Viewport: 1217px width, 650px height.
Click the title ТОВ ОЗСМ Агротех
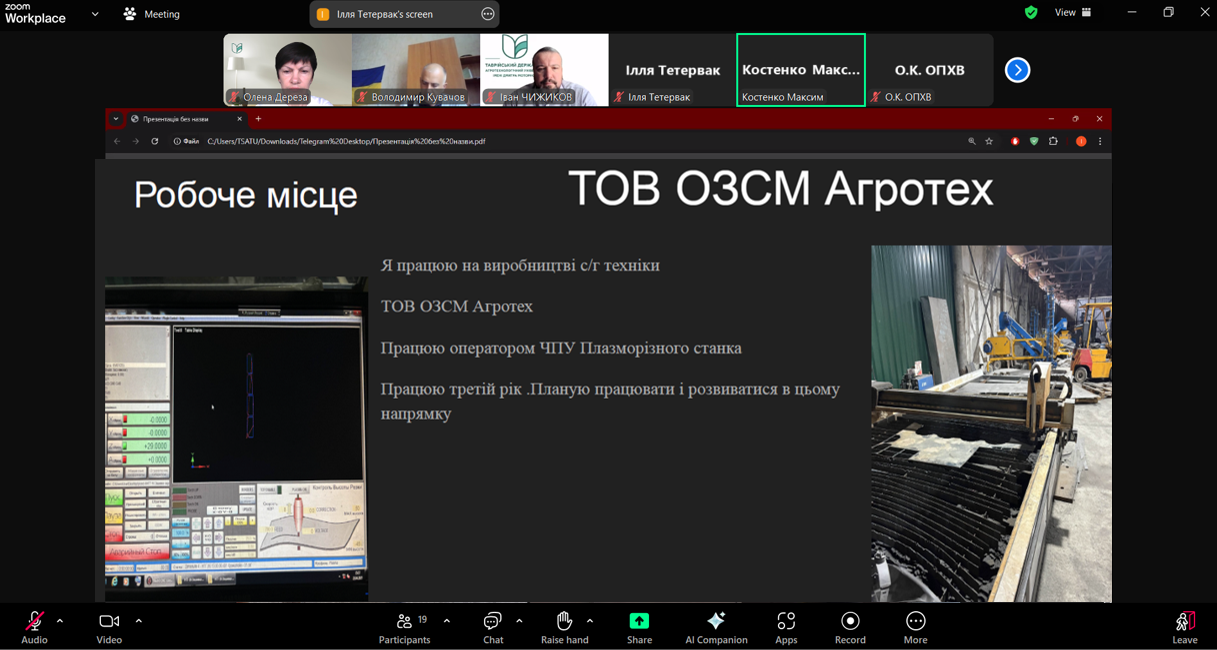(780, 189)
